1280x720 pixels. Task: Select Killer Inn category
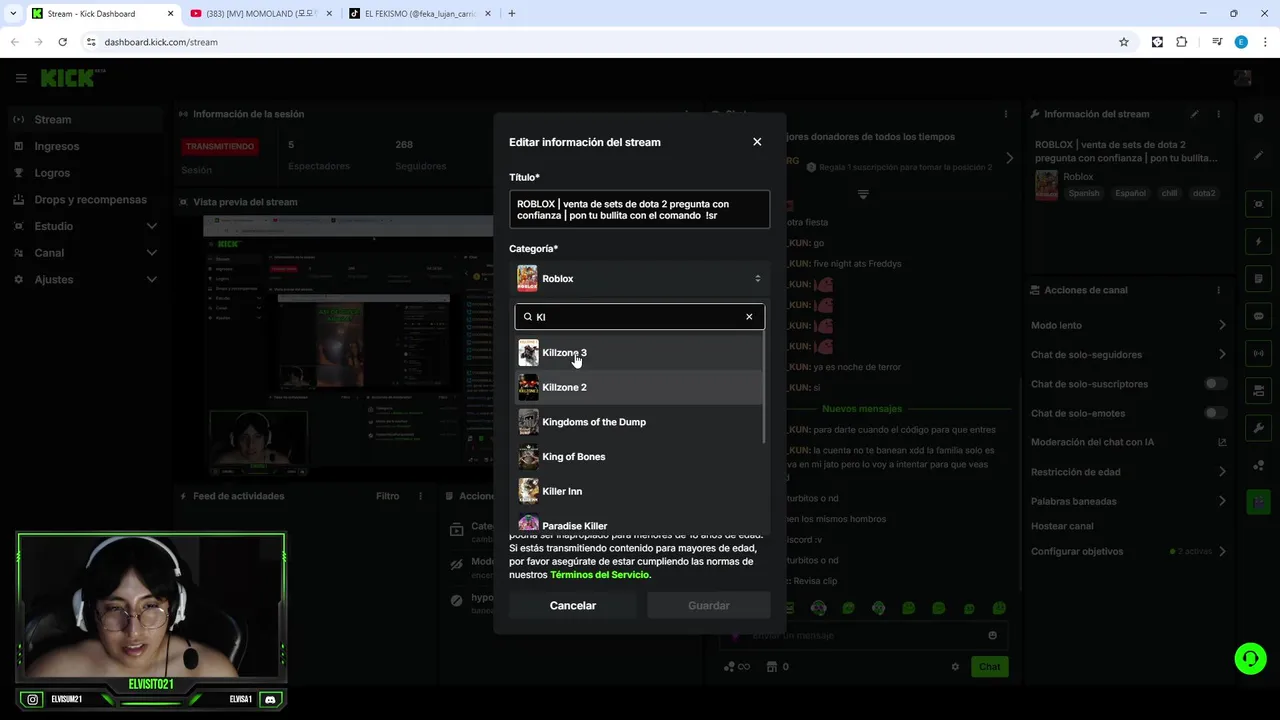638,491
